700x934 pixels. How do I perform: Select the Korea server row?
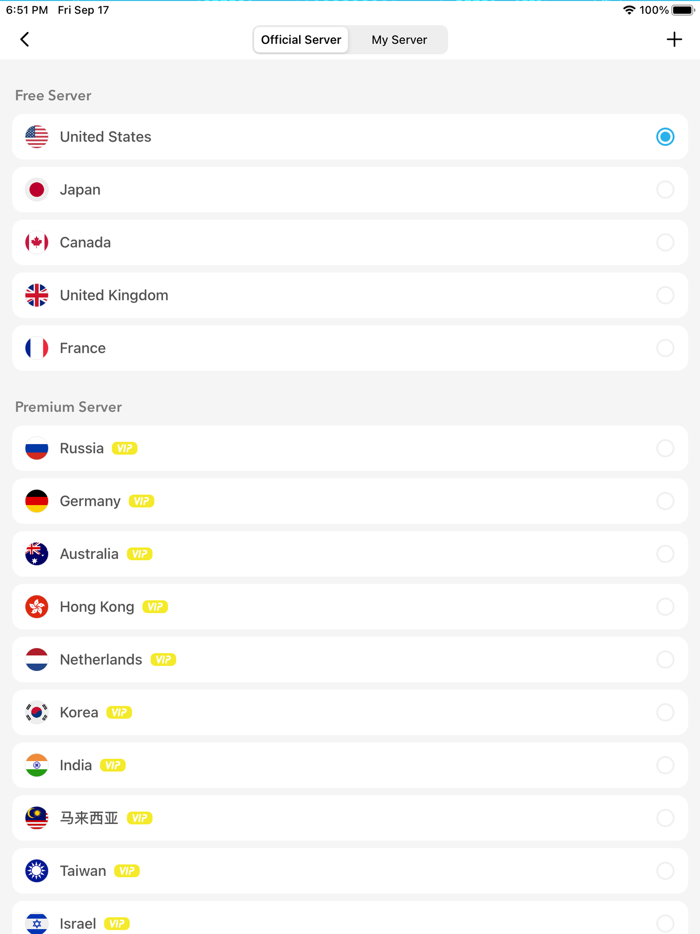click(x=350, y=712)
